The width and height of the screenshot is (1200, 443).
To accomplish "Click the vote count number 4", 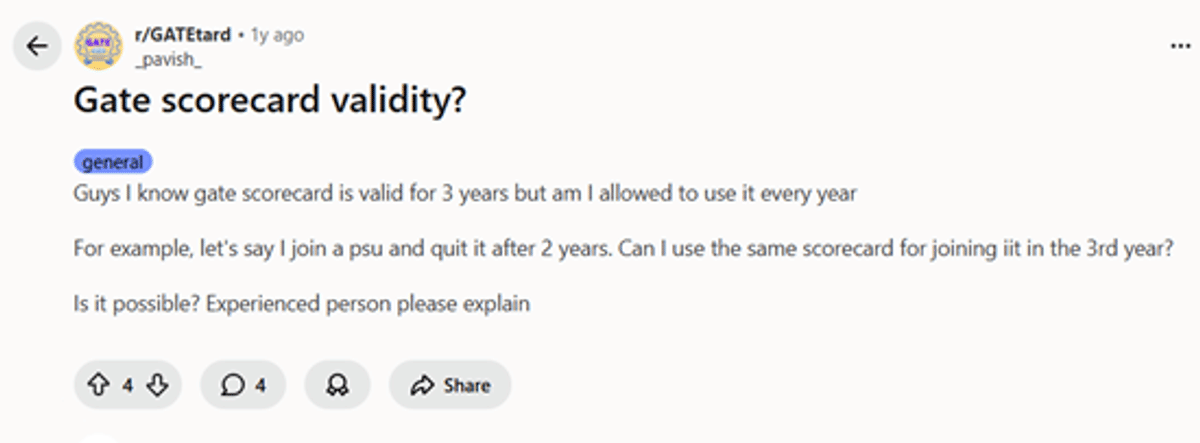I will point(127,385).
